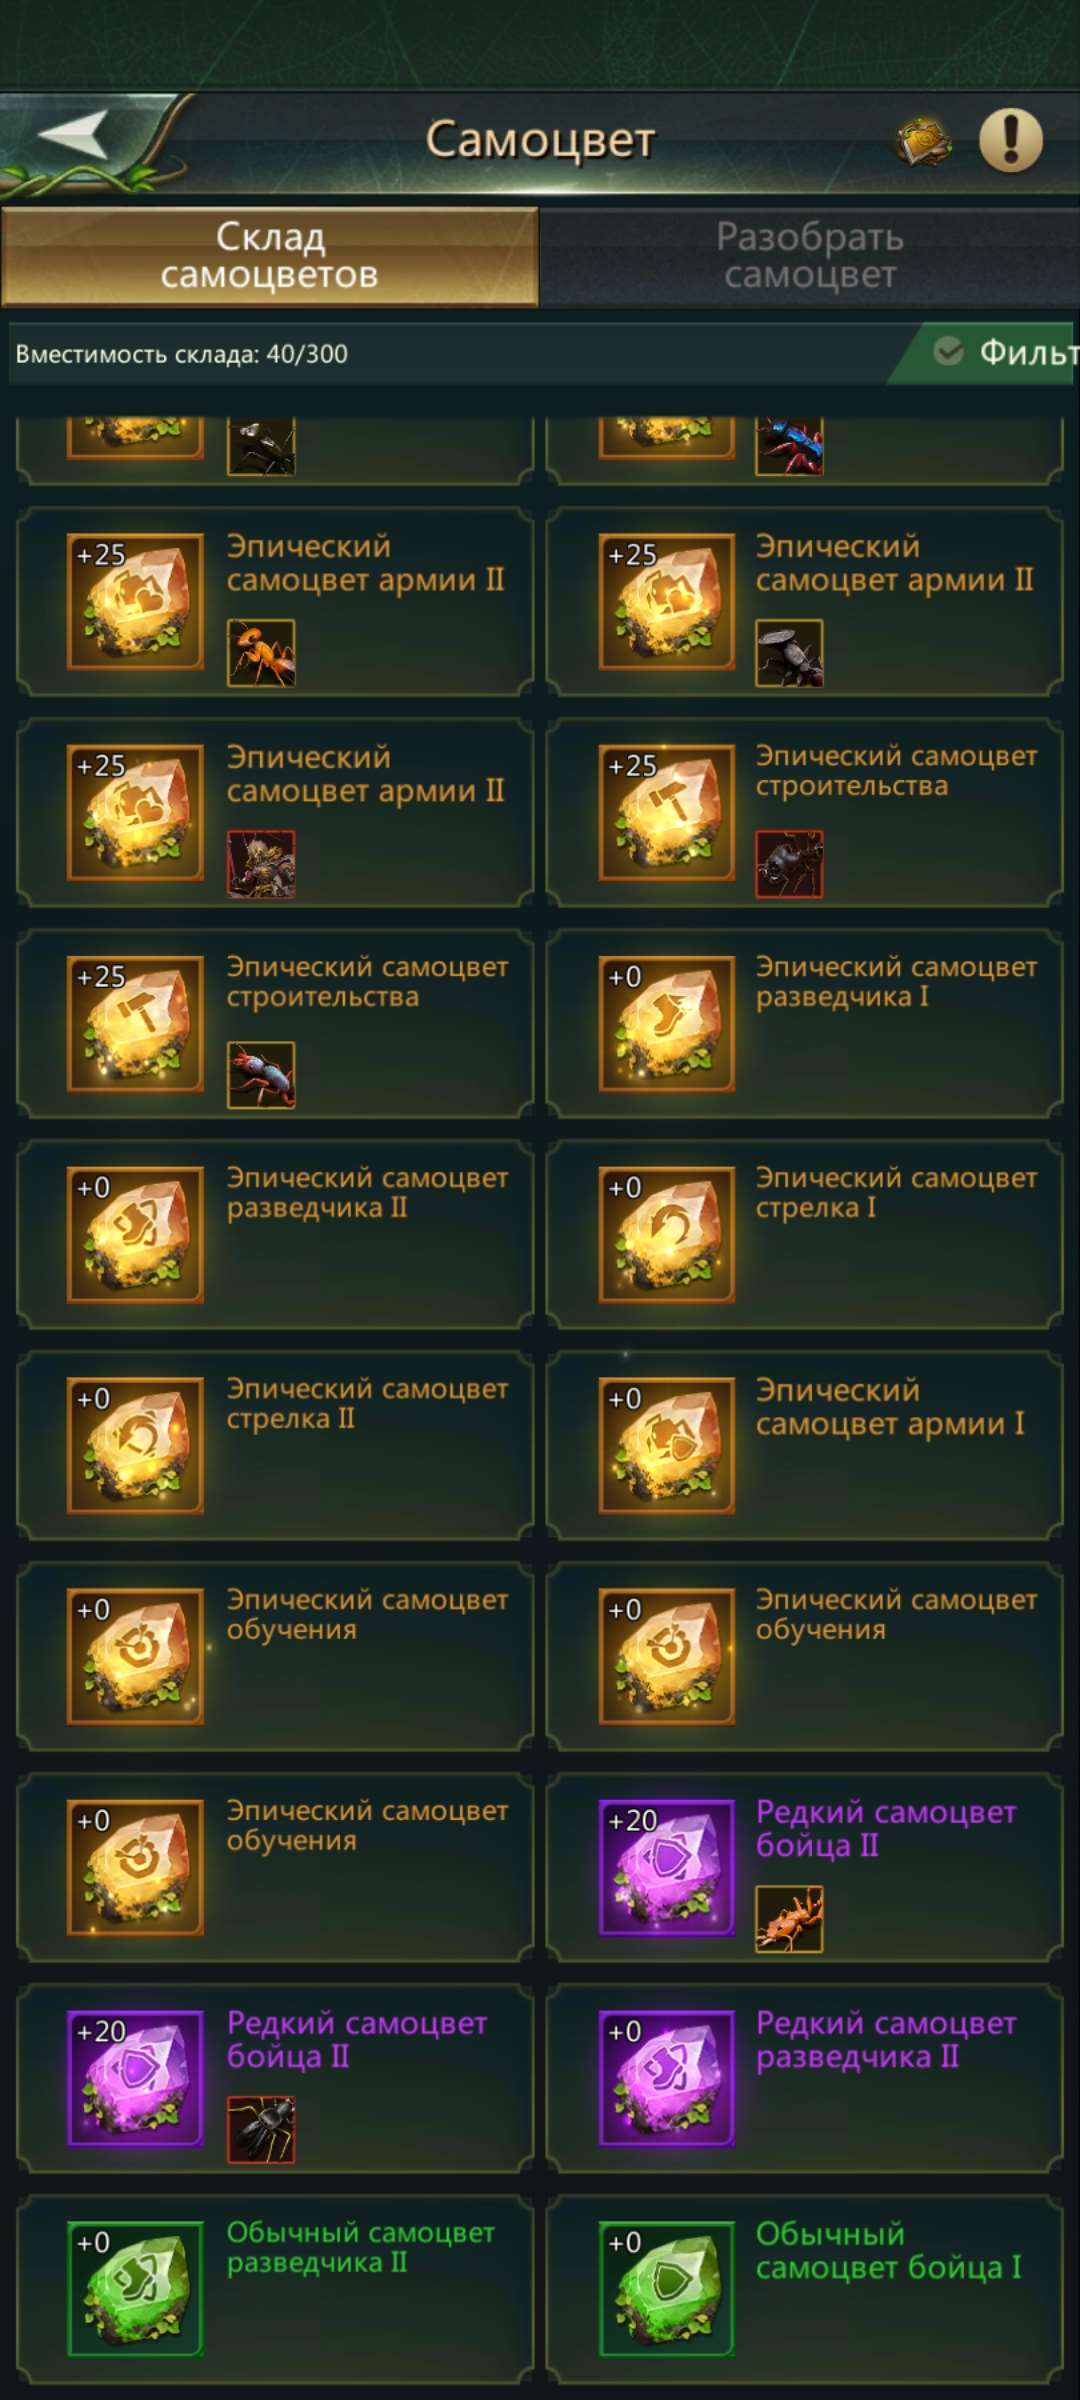
Task: Tap the green Обычный самоцвет разведчика II gem
Action: tap(135, 2289)
